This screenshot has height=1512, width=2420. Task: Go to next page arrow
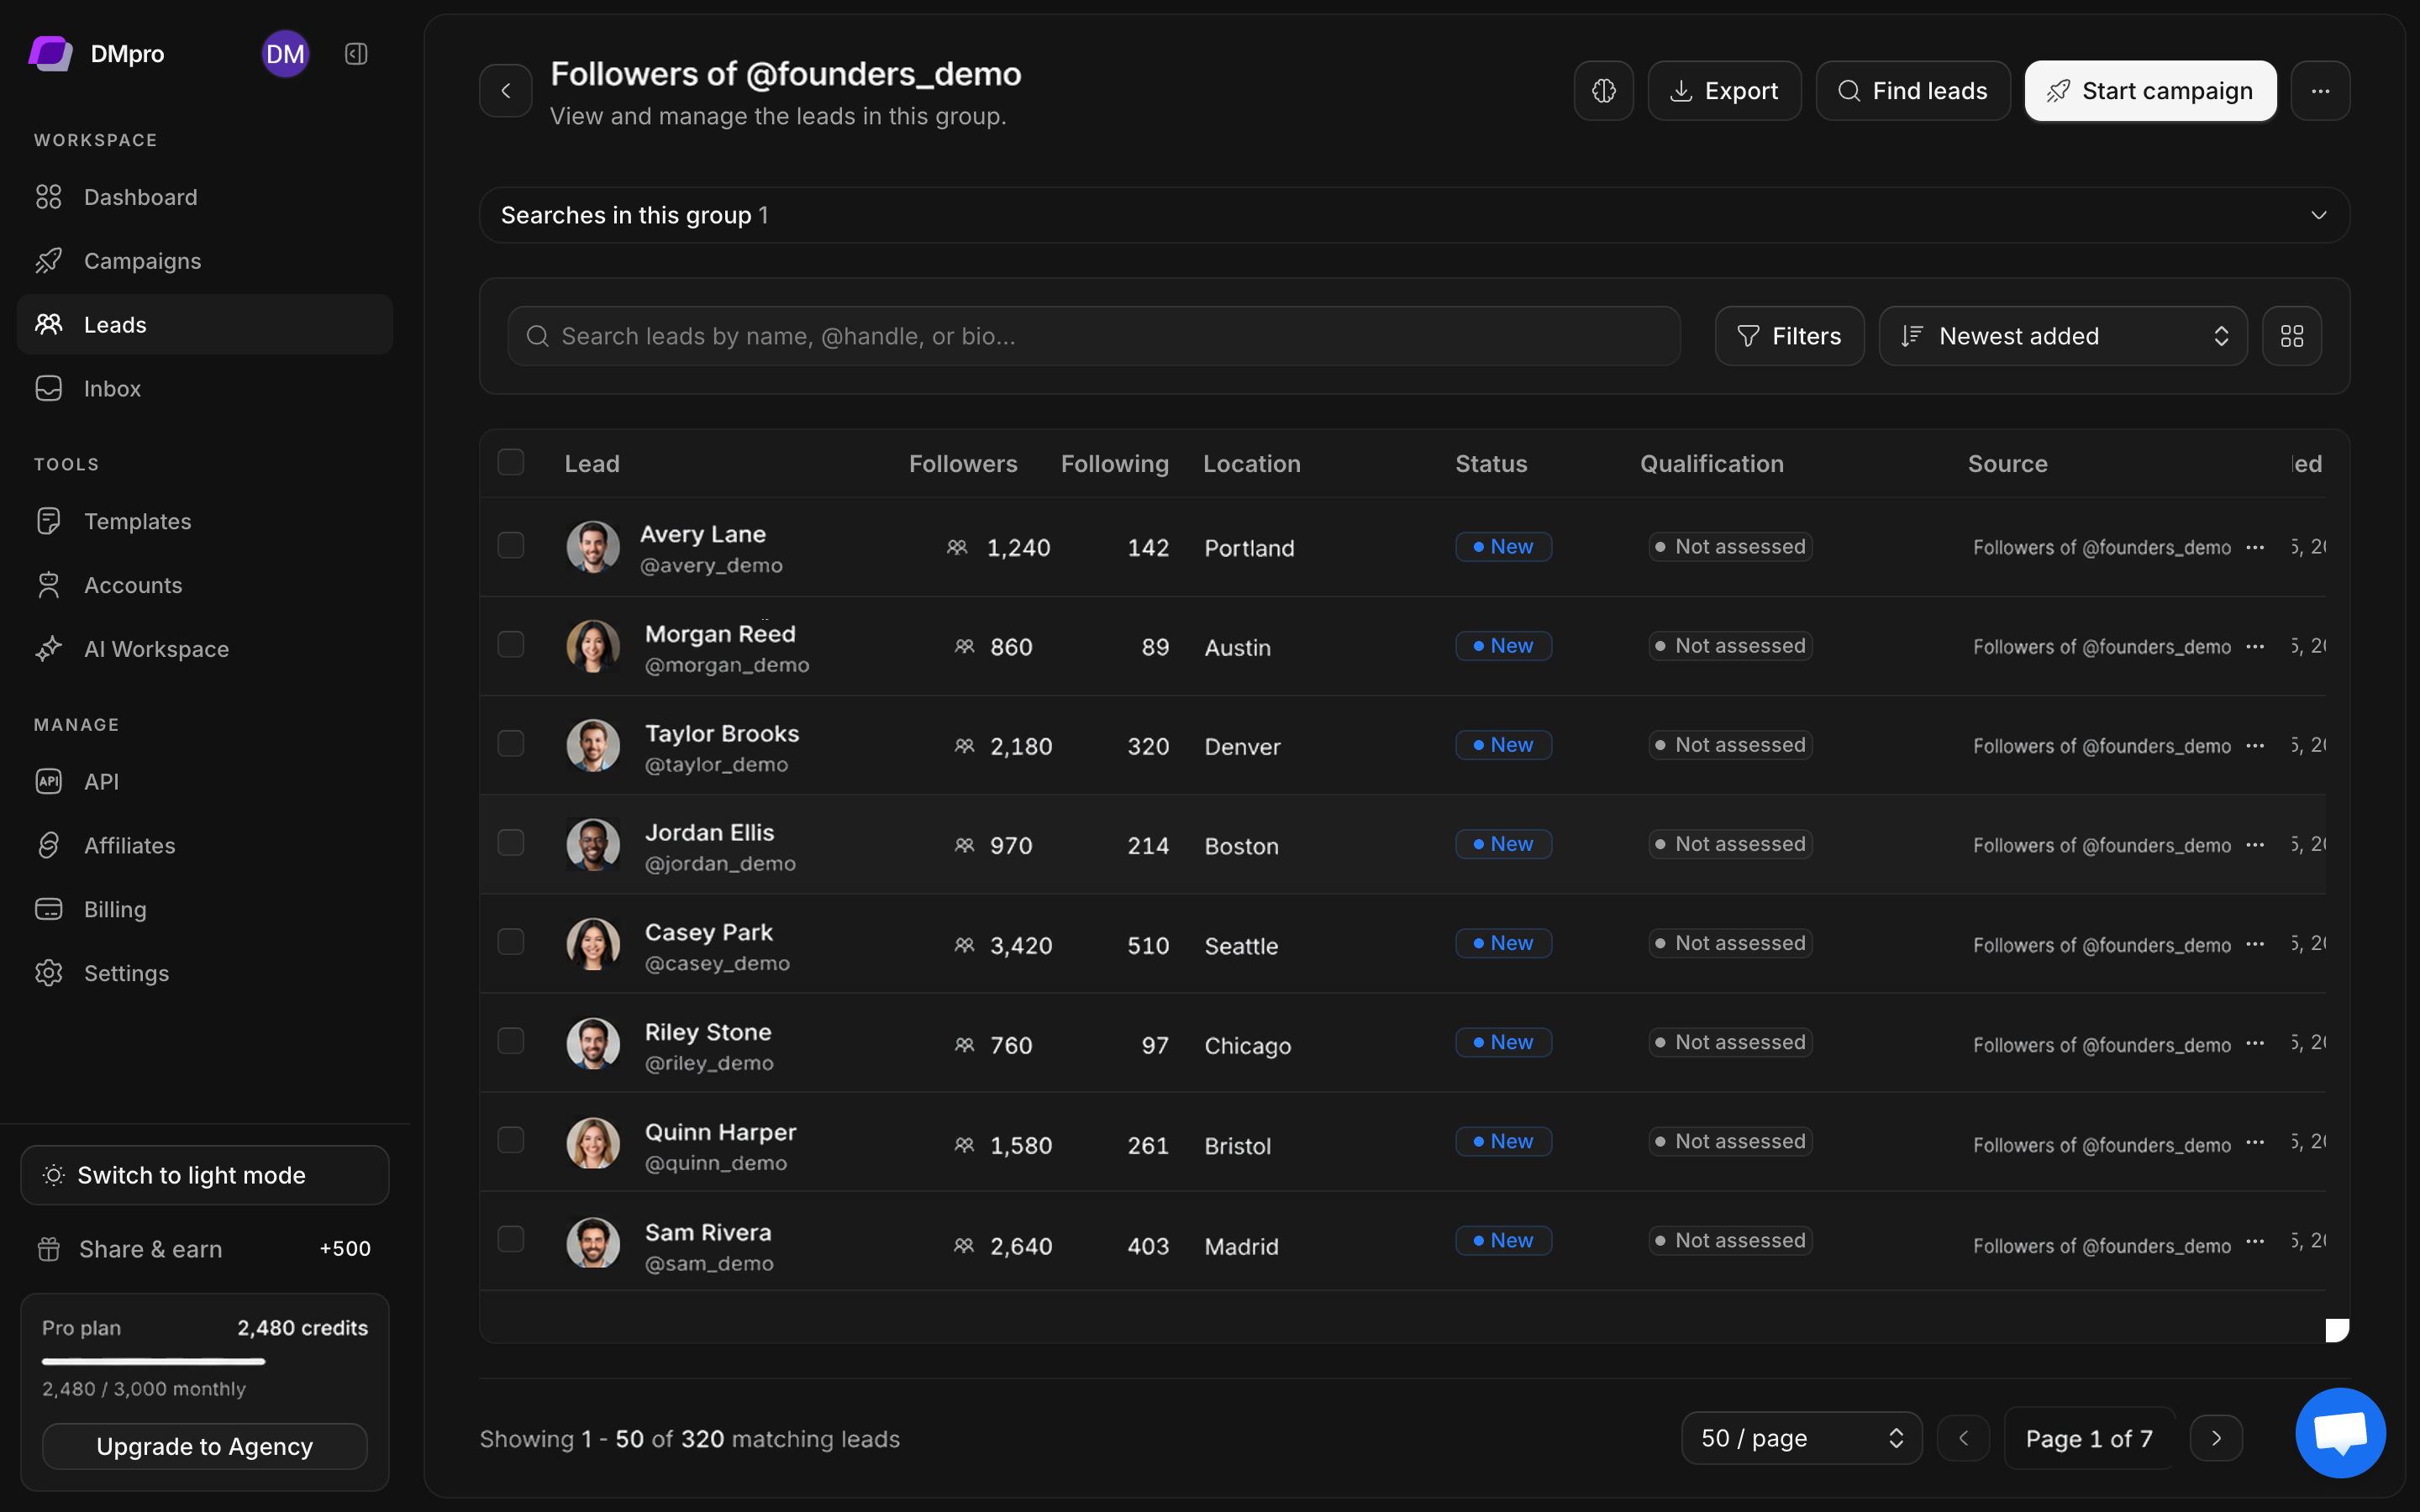click(x=2216, y=1438)
